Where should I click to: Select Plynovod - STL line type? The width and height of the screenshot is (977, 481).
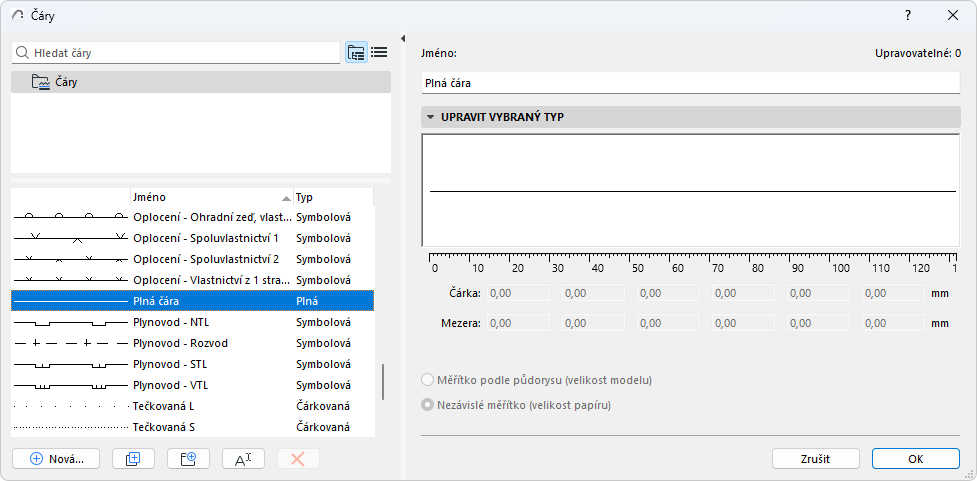click(x=193, y=364)
